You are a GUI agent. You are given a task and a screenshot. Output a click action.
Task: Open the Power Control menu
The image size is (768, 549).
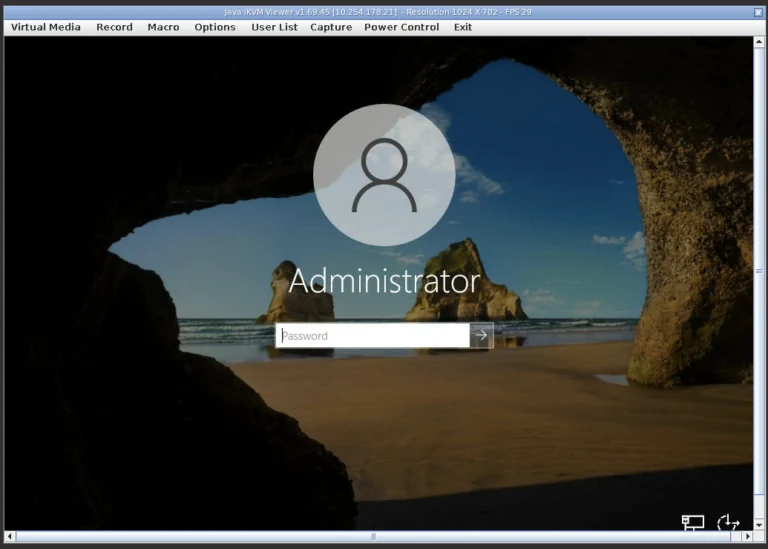click(401, 27)
